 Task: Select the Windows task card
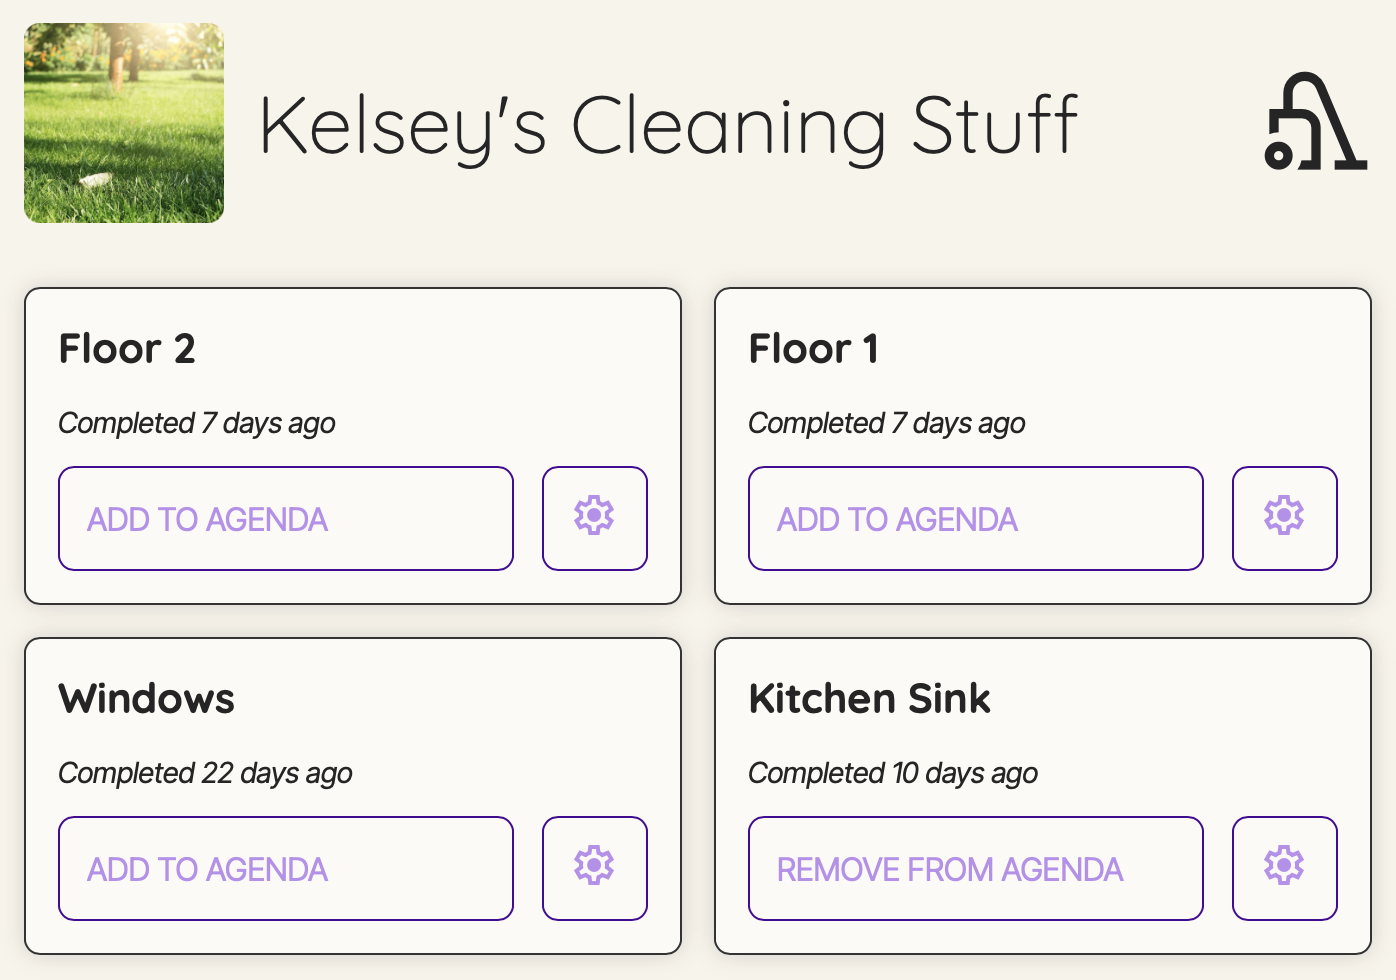[353, 796]
